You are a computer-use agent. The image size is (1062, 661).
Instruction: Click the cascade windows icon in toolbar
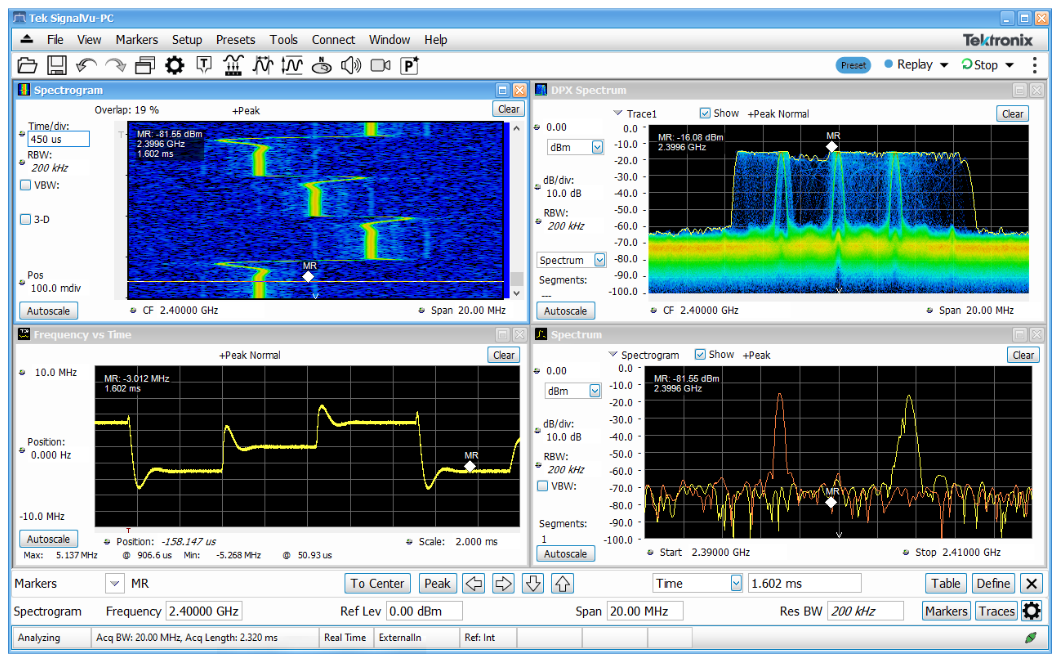tap(146, 65)
